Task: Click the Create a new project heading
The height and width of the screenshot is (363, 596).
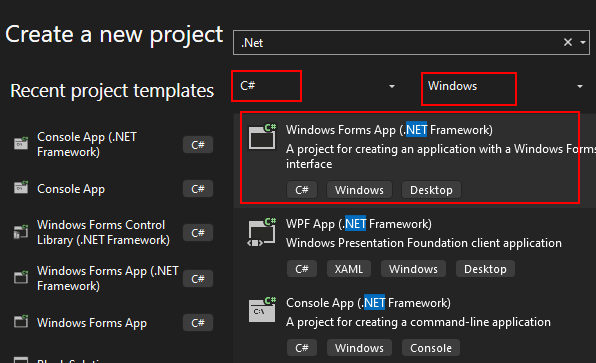Action: tap(114, 35)
